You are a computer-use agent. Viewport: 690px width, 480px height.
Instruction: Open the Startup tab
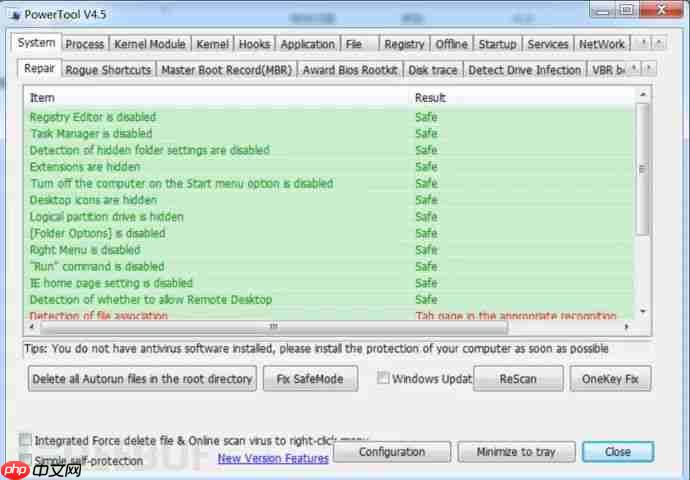[x=497, y=44]
